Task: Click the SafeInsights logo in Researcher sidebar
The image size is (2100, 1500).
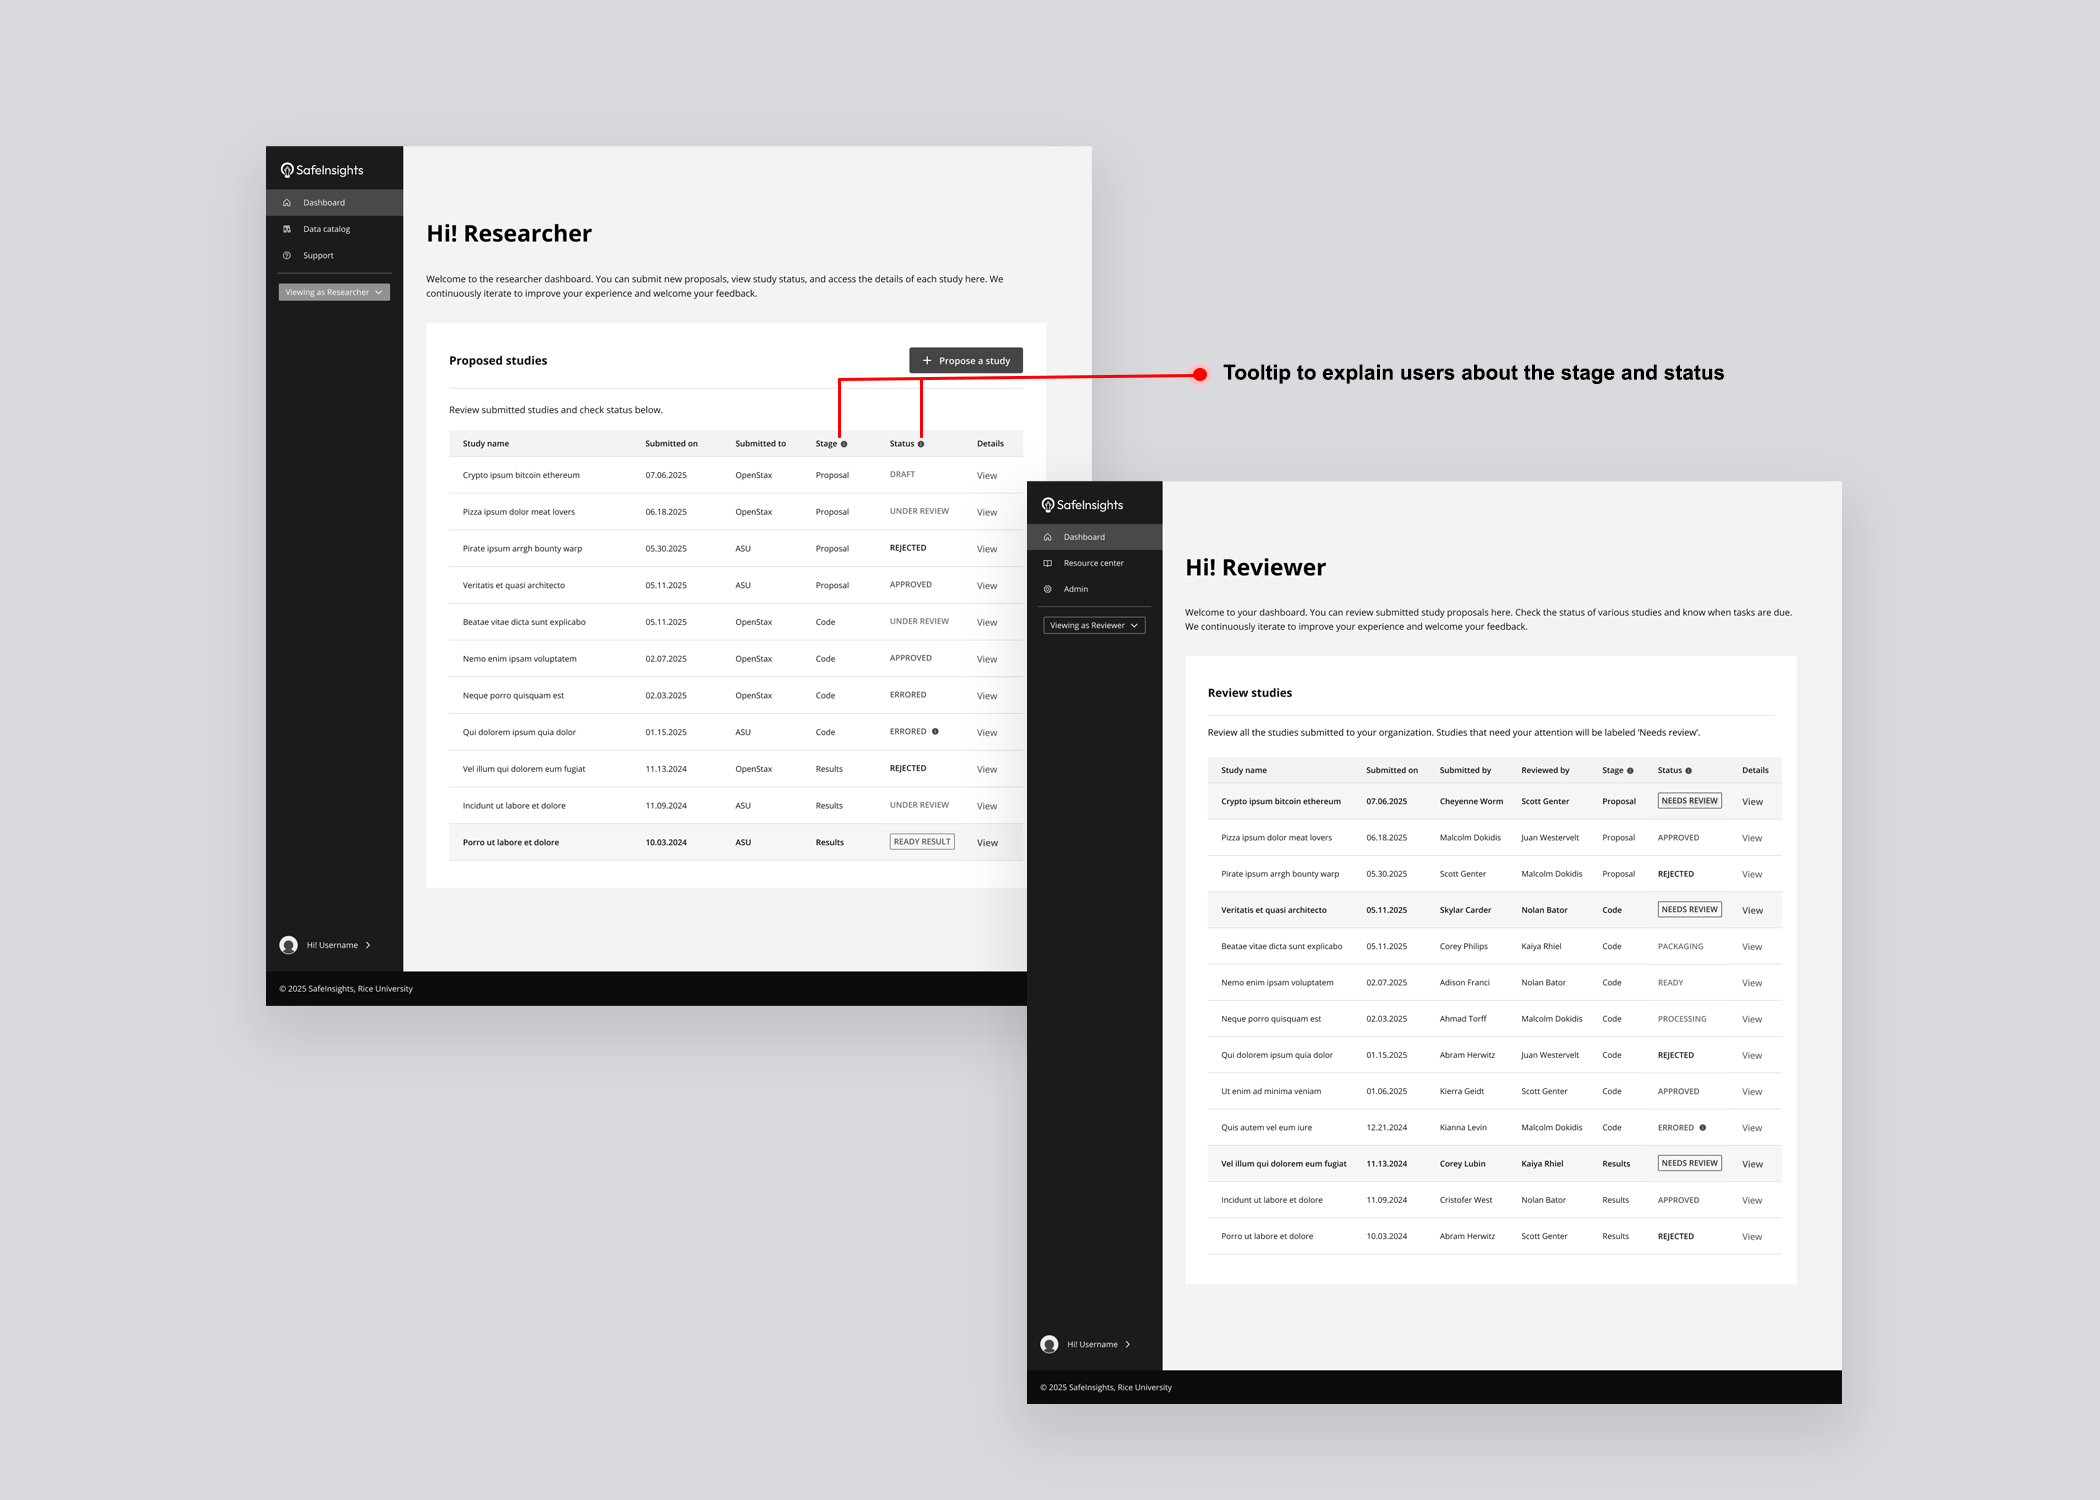Action: [x=322, y=170]
